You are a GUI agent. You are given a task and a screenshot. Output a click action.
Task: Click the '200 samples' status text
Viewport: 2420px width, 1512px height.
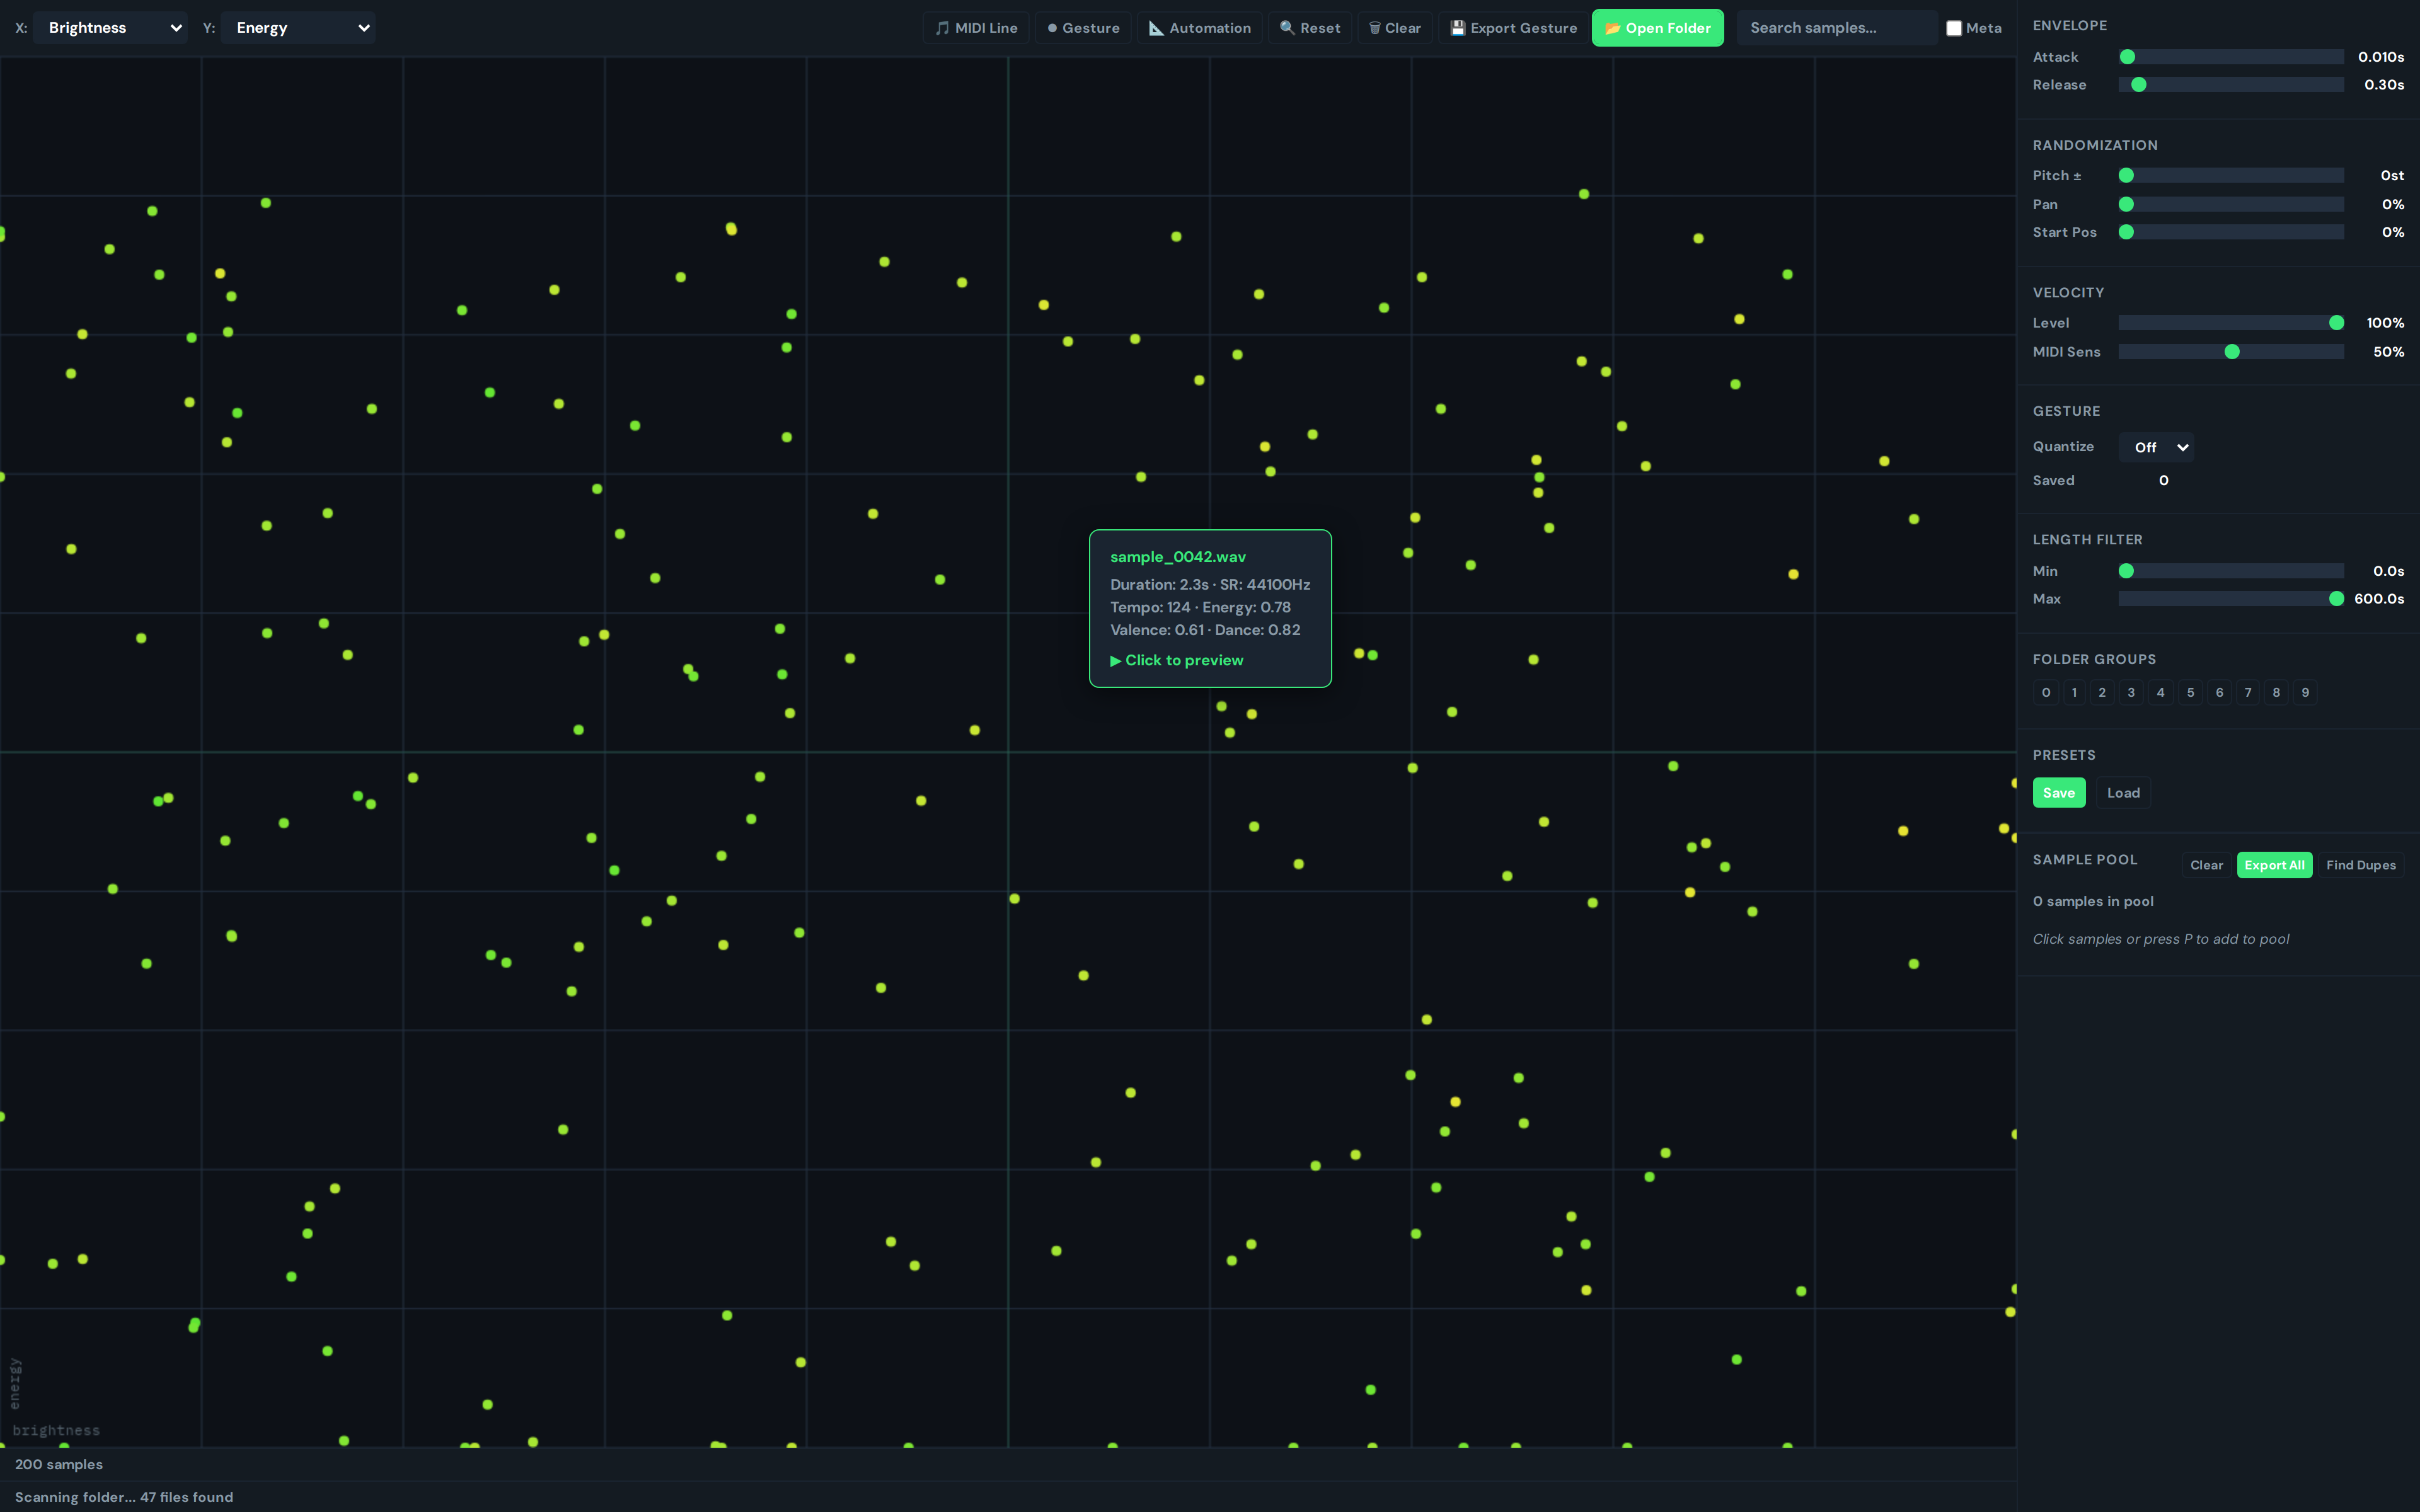59,1464
